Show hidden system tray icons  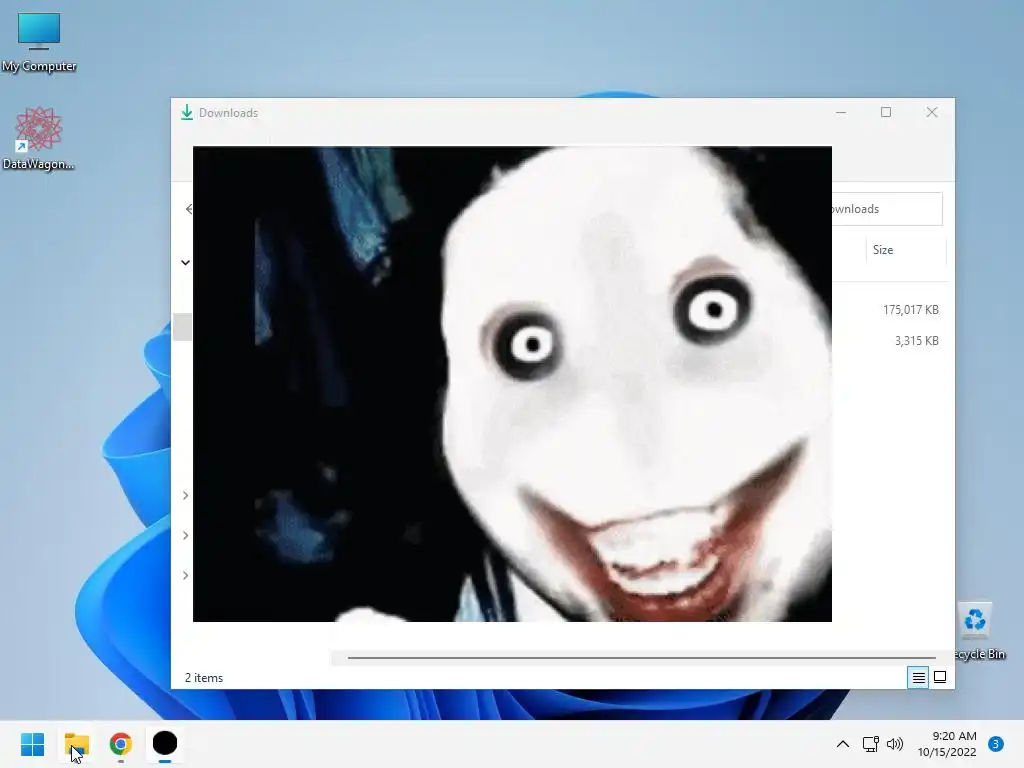coord(842,744)
